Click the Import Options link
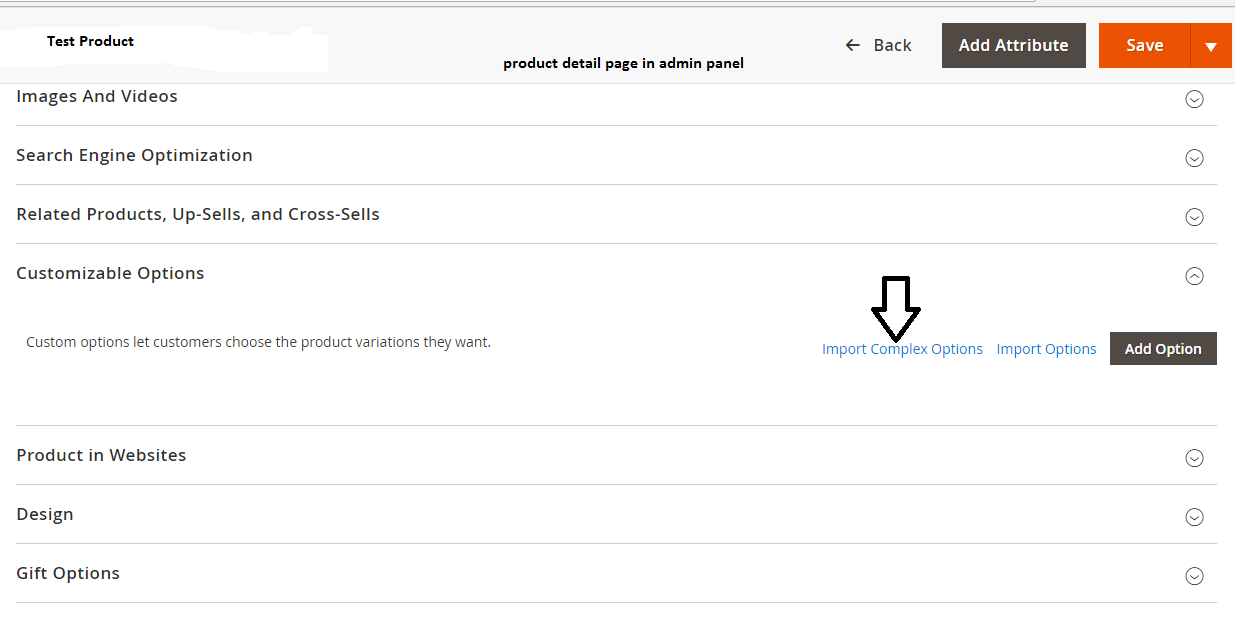This screenshot has width=1235, height=619. point(1046,349)
